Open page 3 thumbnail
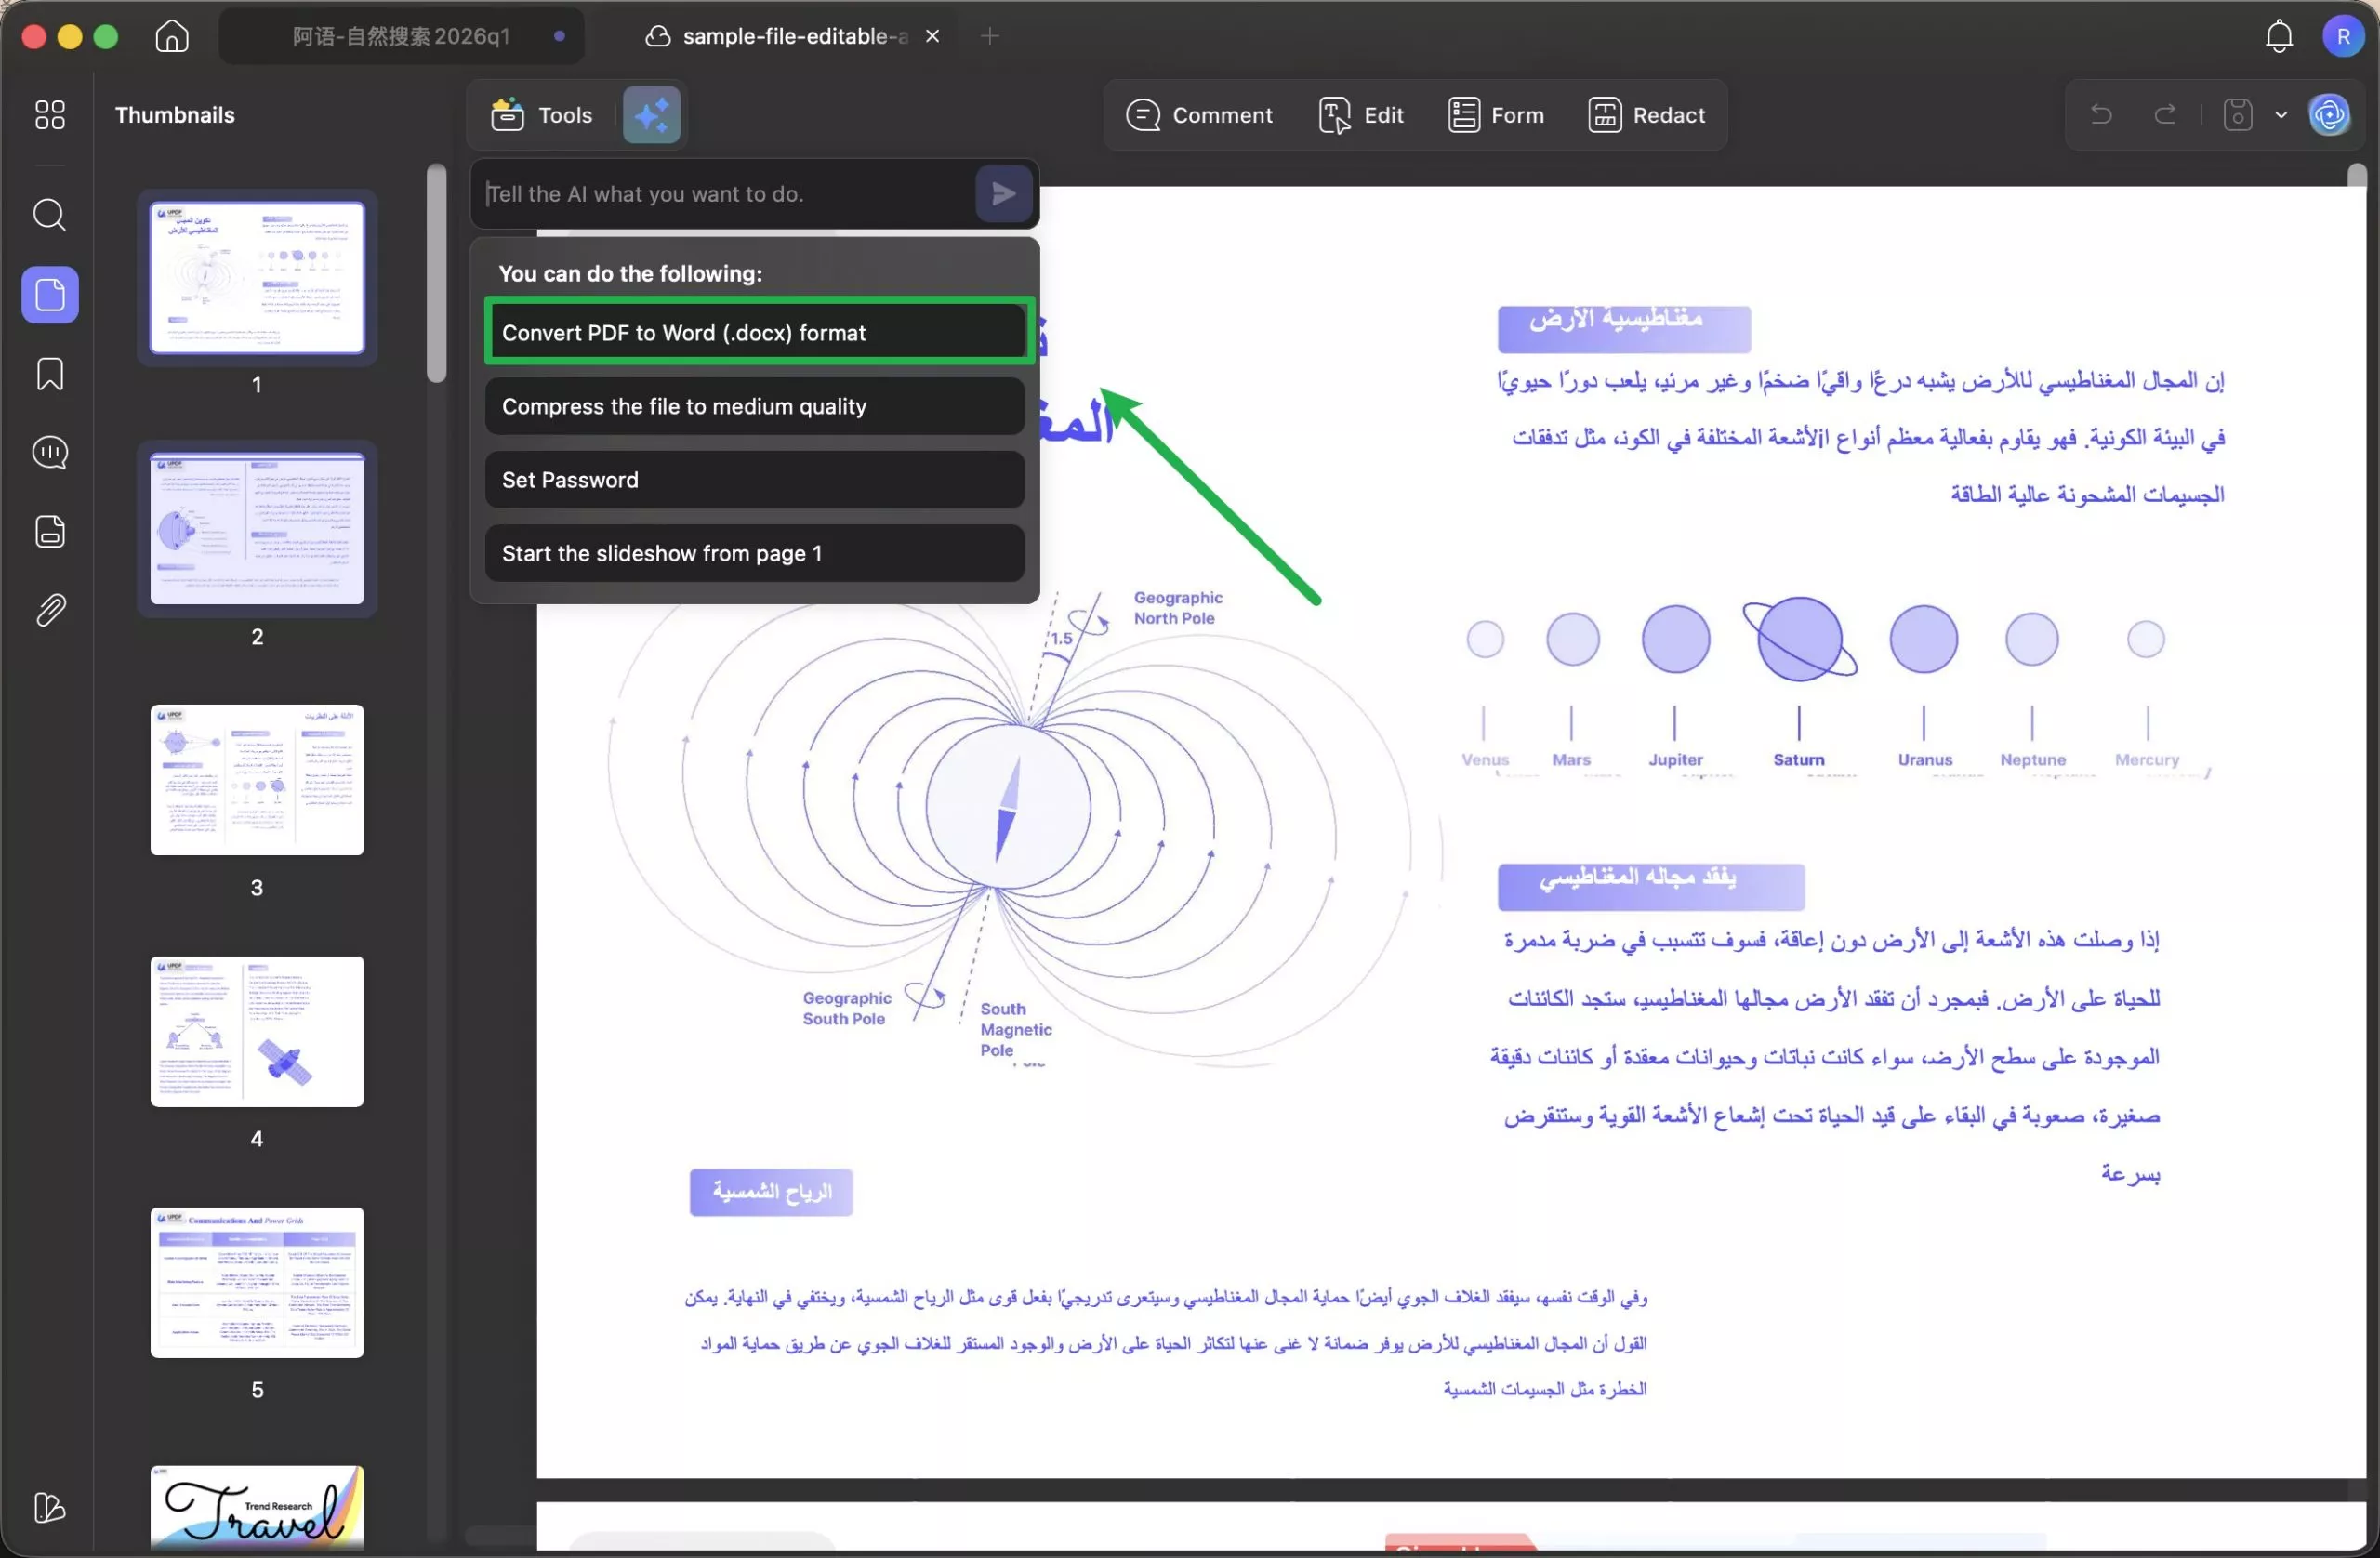The image size is (2380, 1558). [257, 780]
